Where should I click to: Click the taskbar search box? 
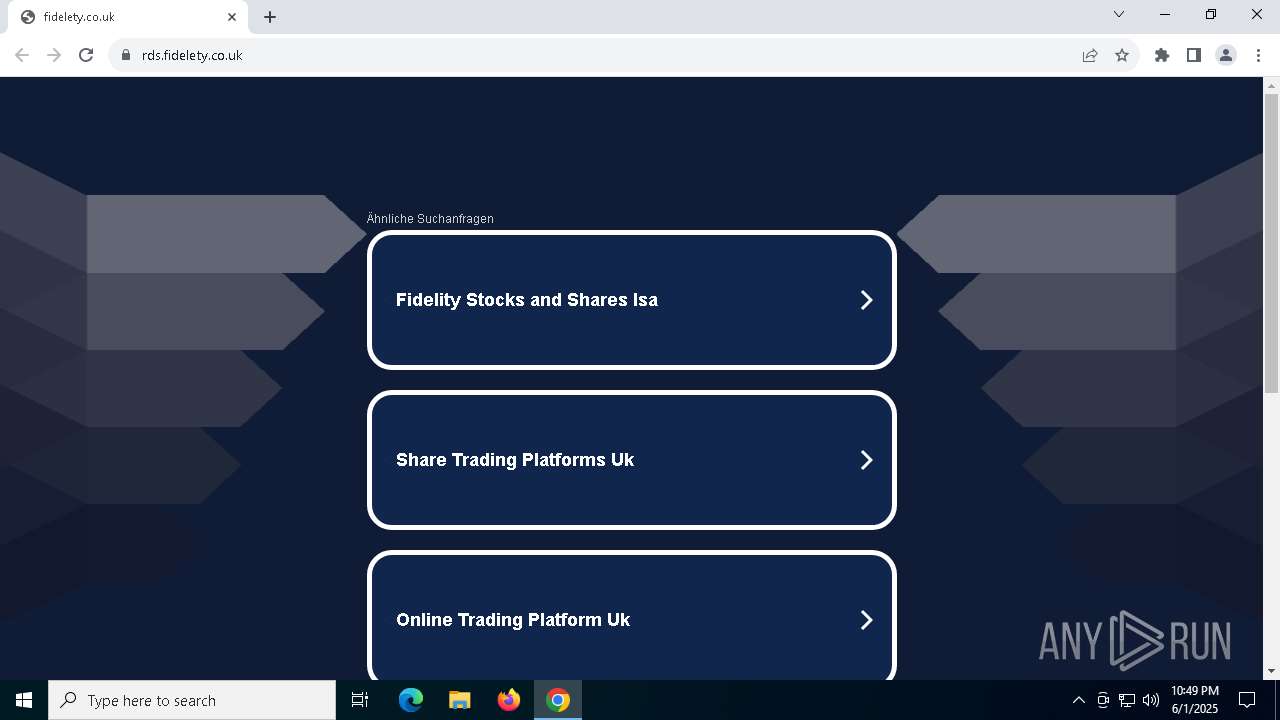[x=192, y=700]
